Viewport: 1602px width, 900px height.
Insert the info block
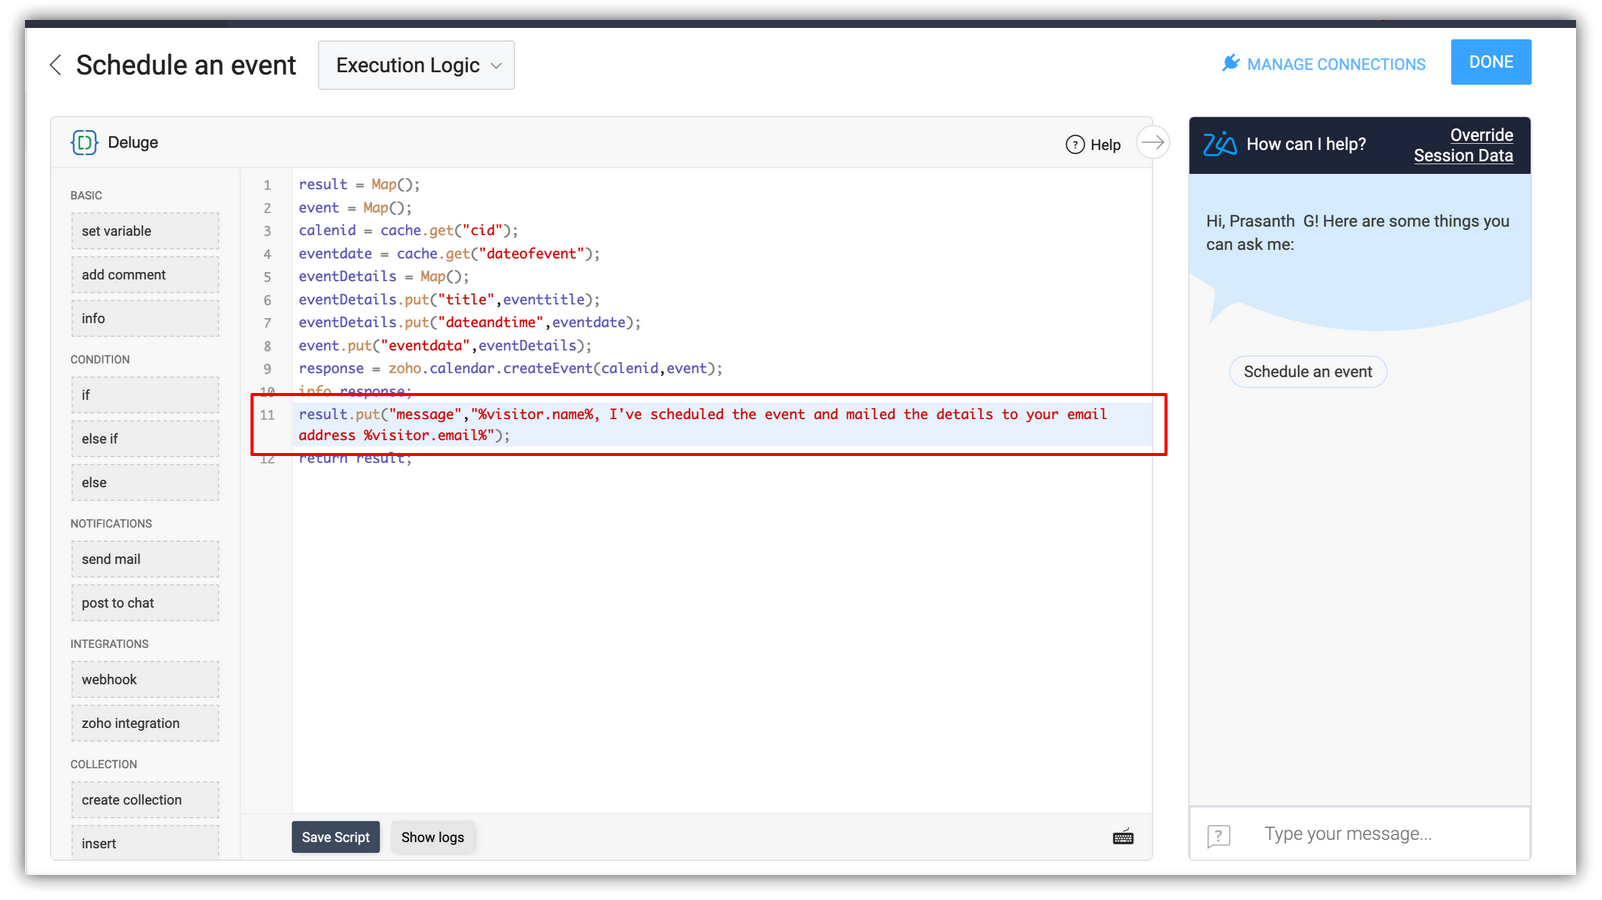[145, 319]
